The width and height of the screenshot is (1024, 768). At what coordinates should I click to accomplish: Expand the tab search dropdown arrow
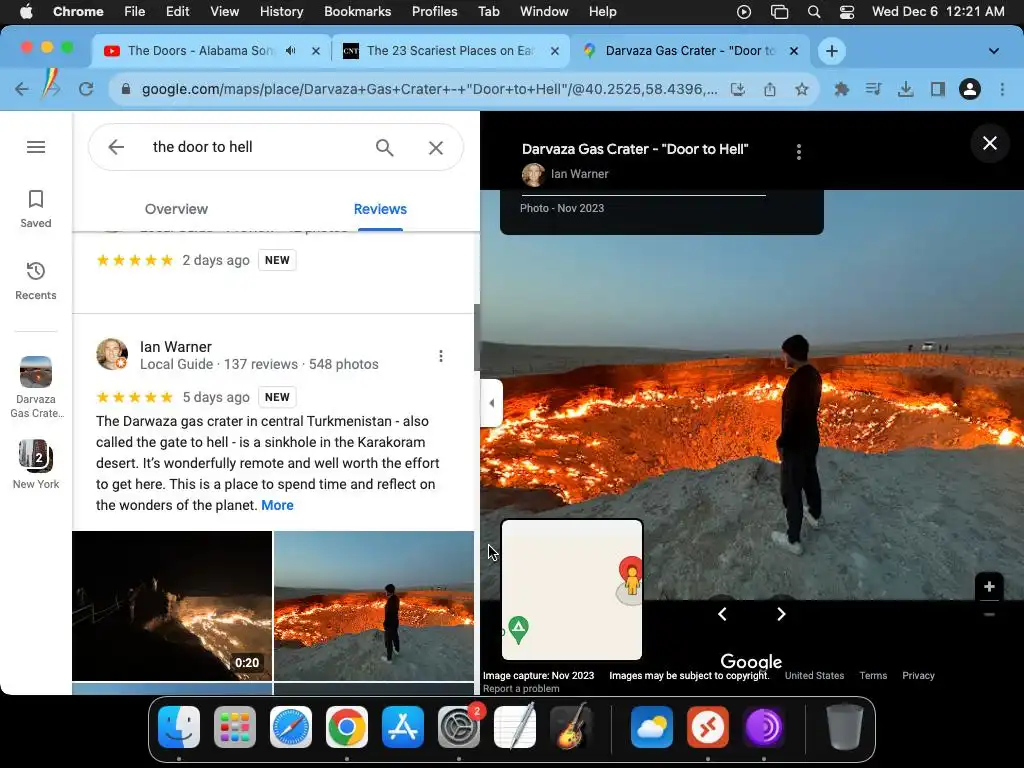(x=993, y=51)
